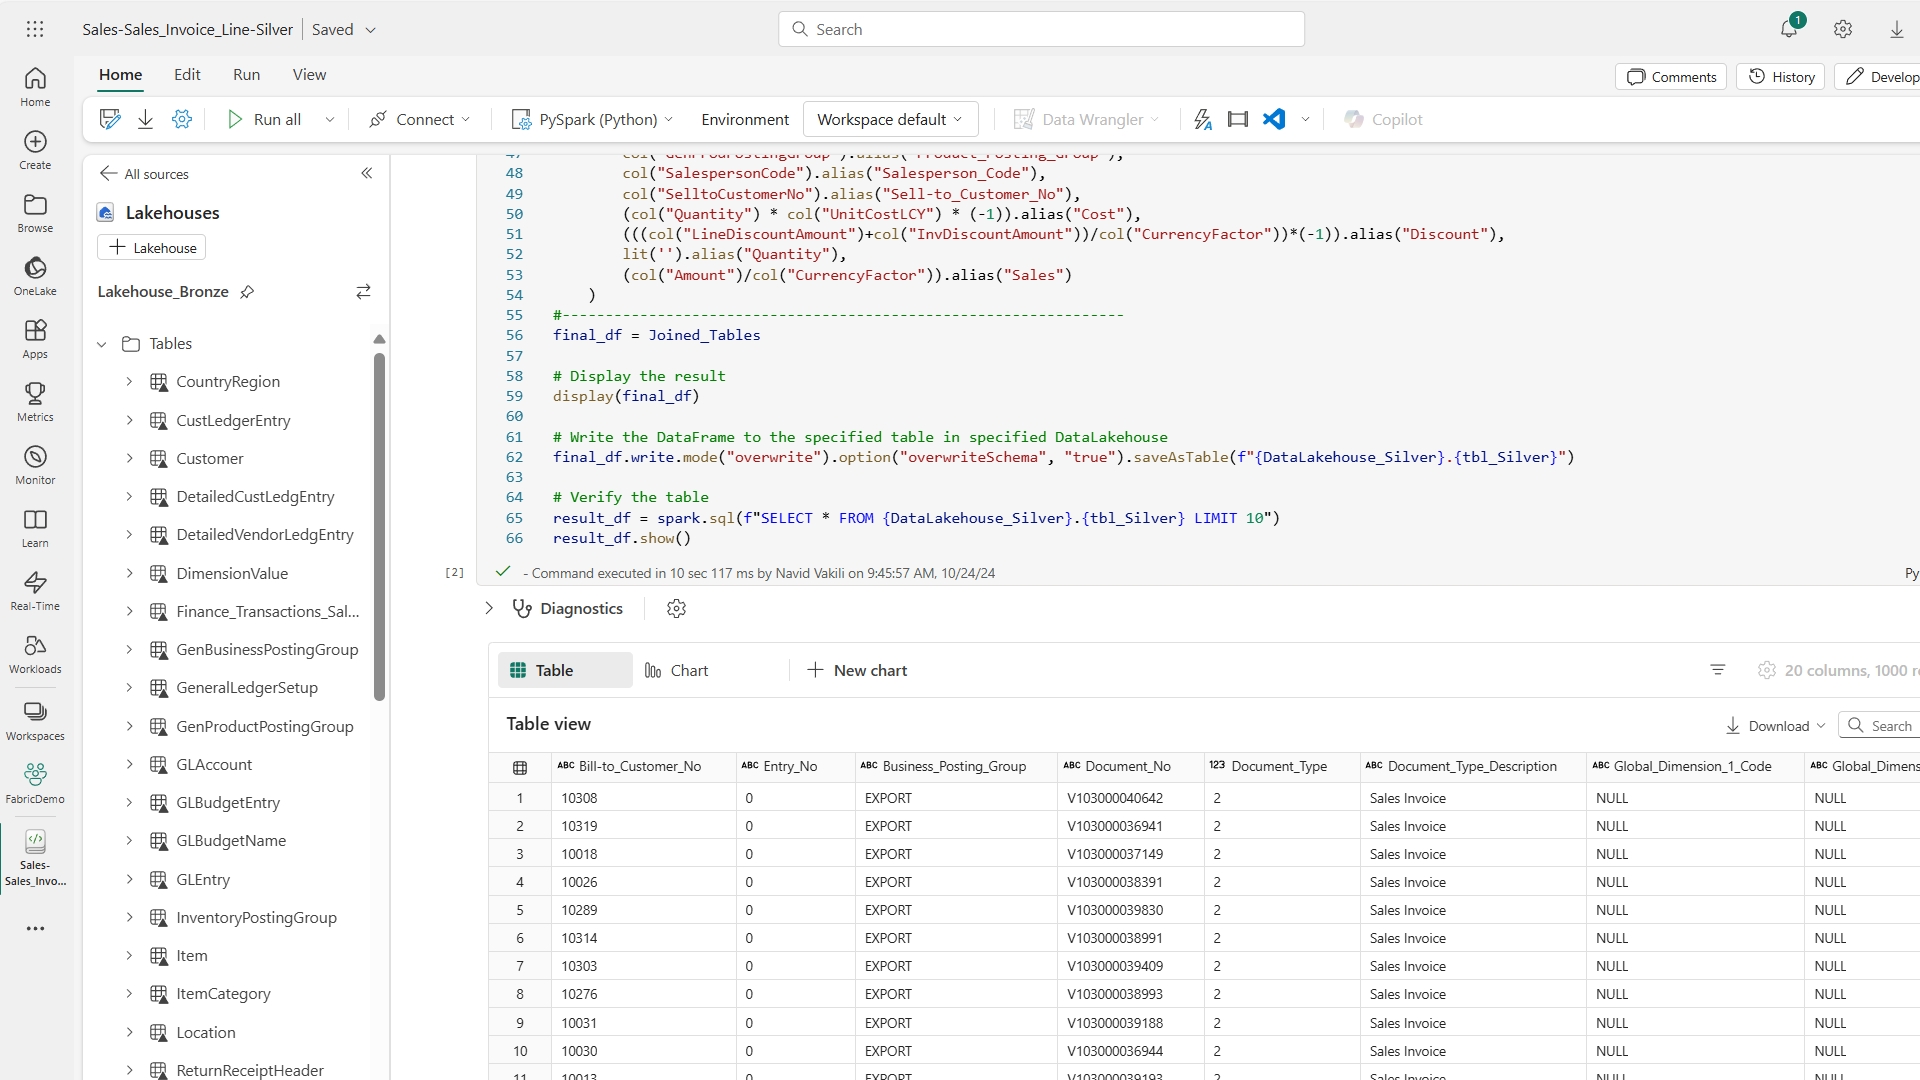
Task: Open the filter icon above the table view
Action: [1717, 670]
